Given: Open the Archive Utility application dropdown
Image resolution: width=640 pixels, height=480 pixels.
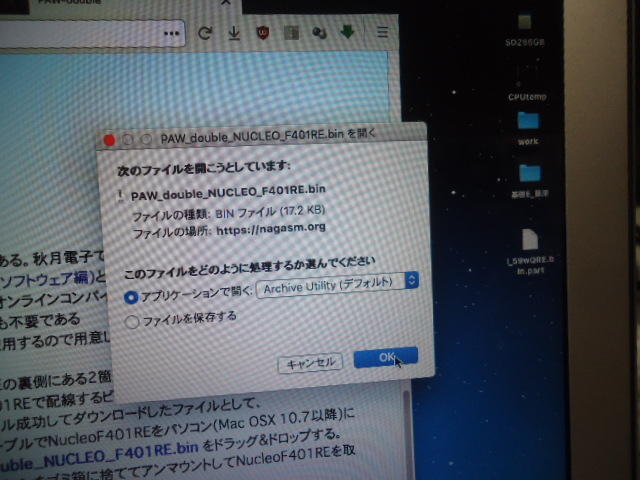Looking at the screenshot, I should 337,284.
